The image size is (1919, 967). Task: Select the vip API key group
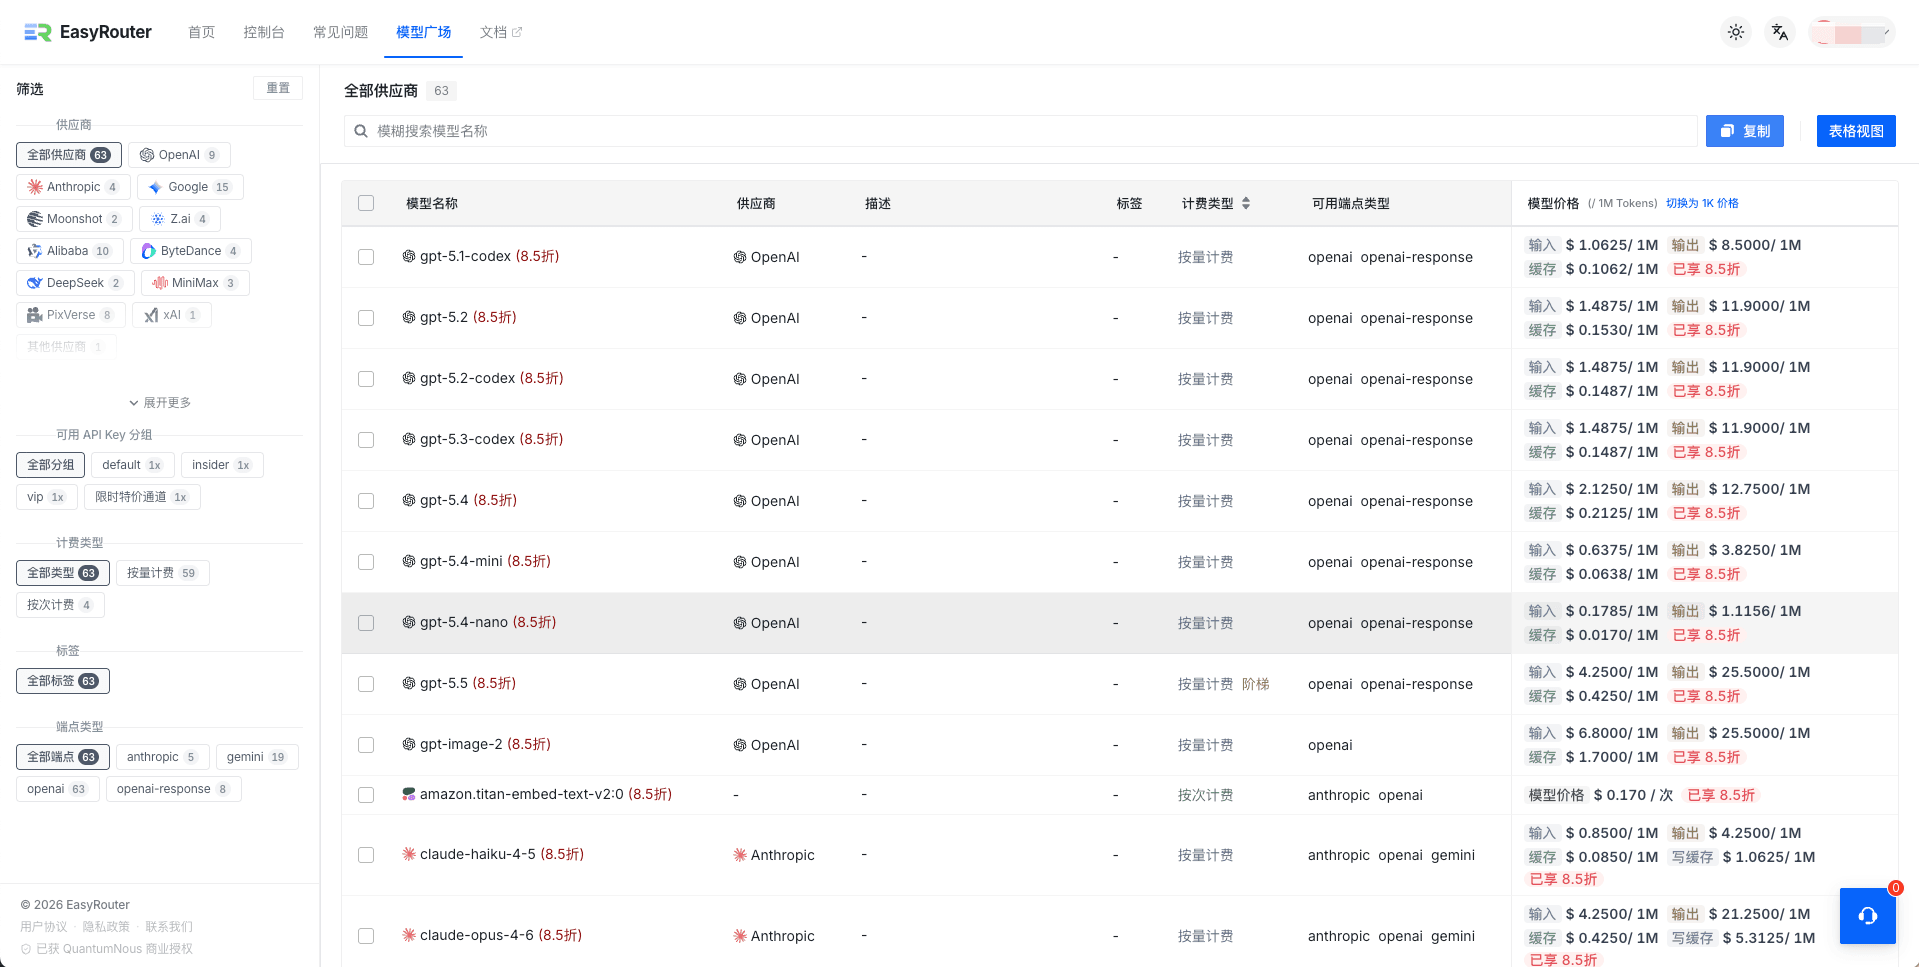(x=47, y=497)
